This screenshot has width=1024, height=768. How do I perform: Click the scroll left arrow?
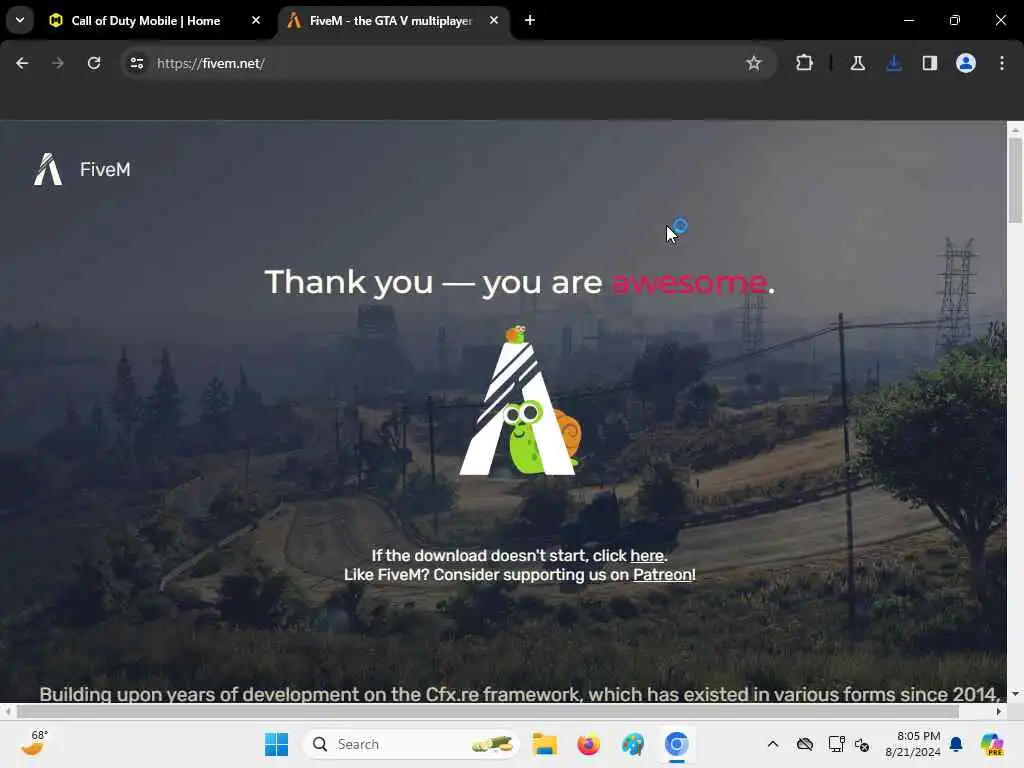[7, 711]
